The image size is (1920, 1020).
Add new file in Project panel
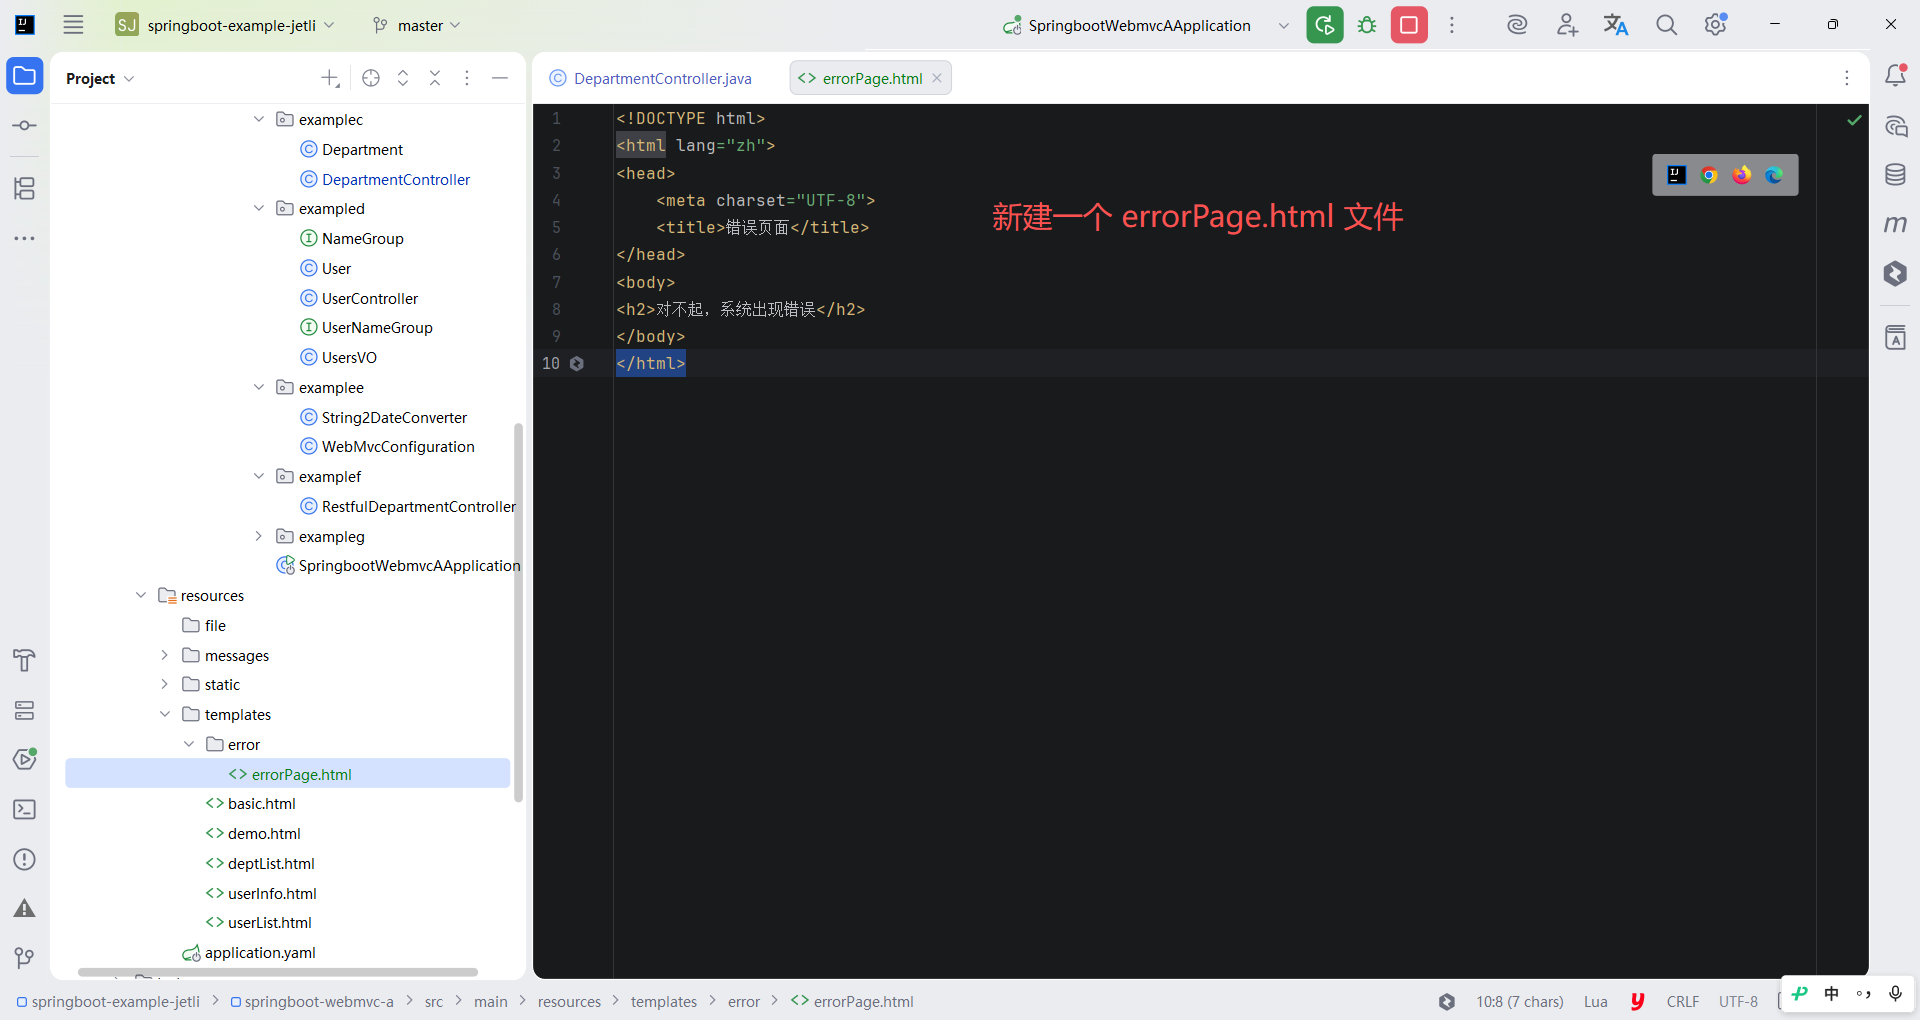[331, 78]
